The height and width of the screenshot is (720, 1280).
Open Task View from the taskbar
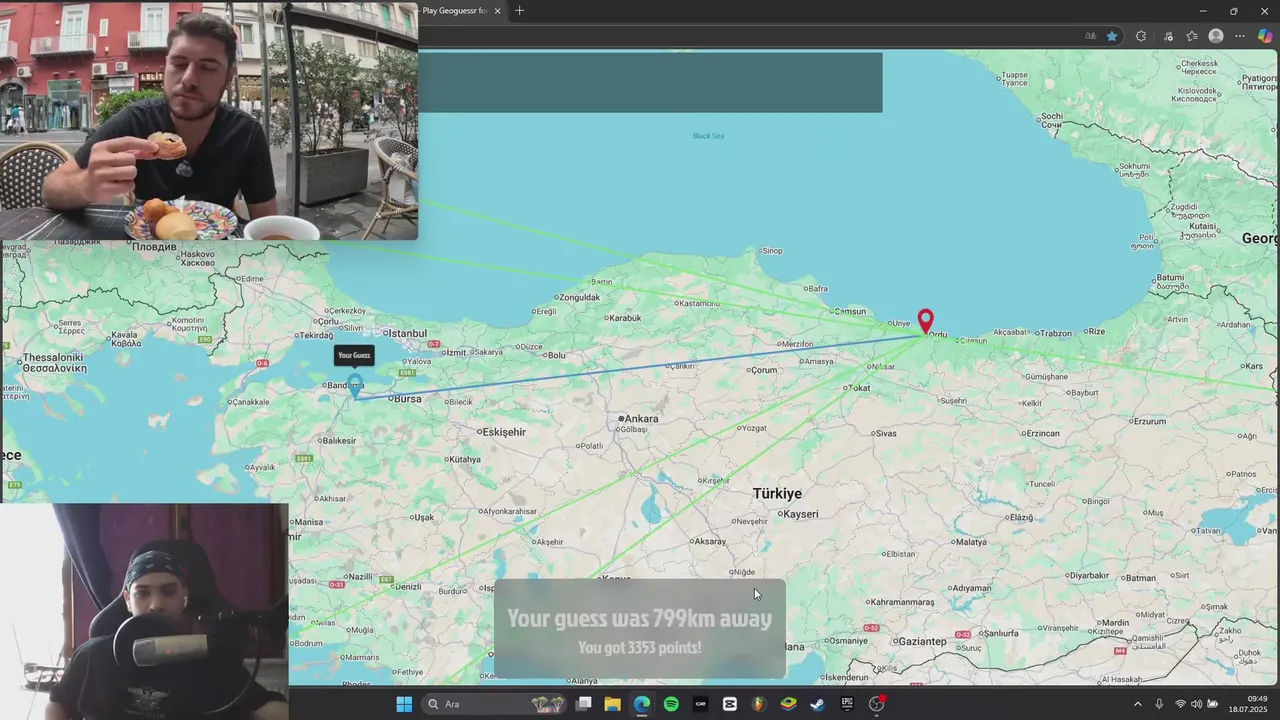(x=584, y=704)
